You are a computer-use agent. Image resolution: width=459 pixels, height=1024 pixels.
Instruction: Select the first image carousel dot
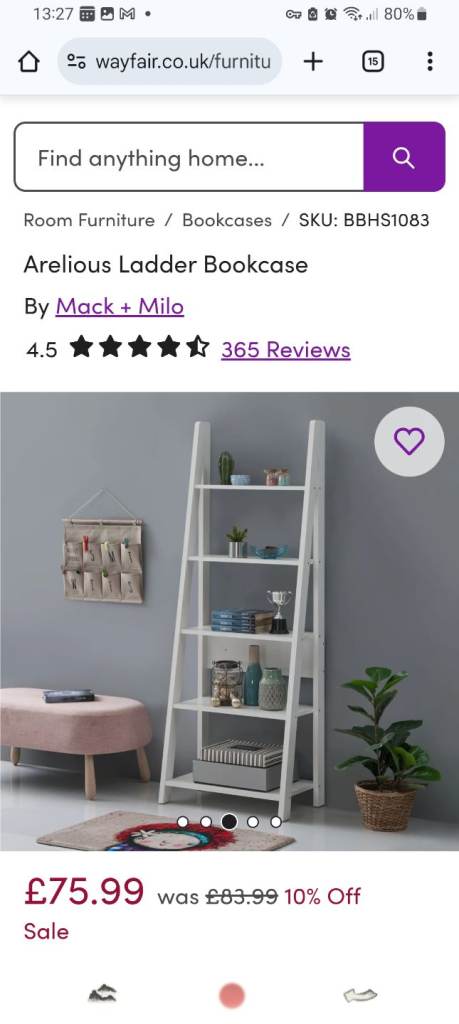(183, 822)
